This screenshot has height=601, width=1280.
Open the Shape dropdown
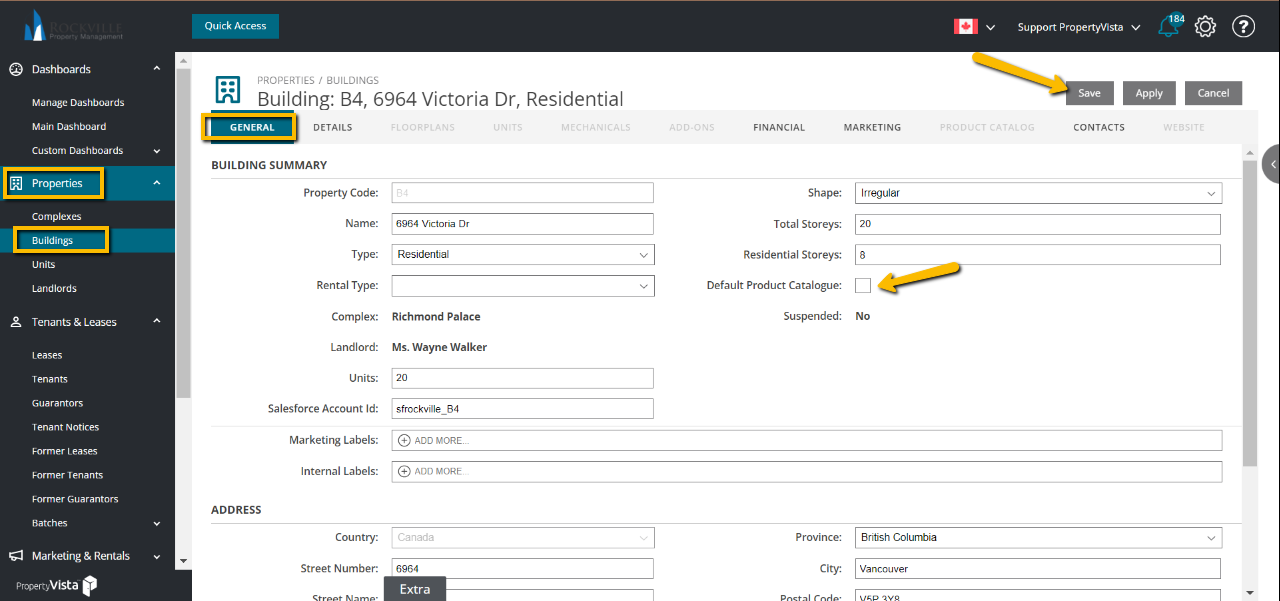(x=1038, y=193)
